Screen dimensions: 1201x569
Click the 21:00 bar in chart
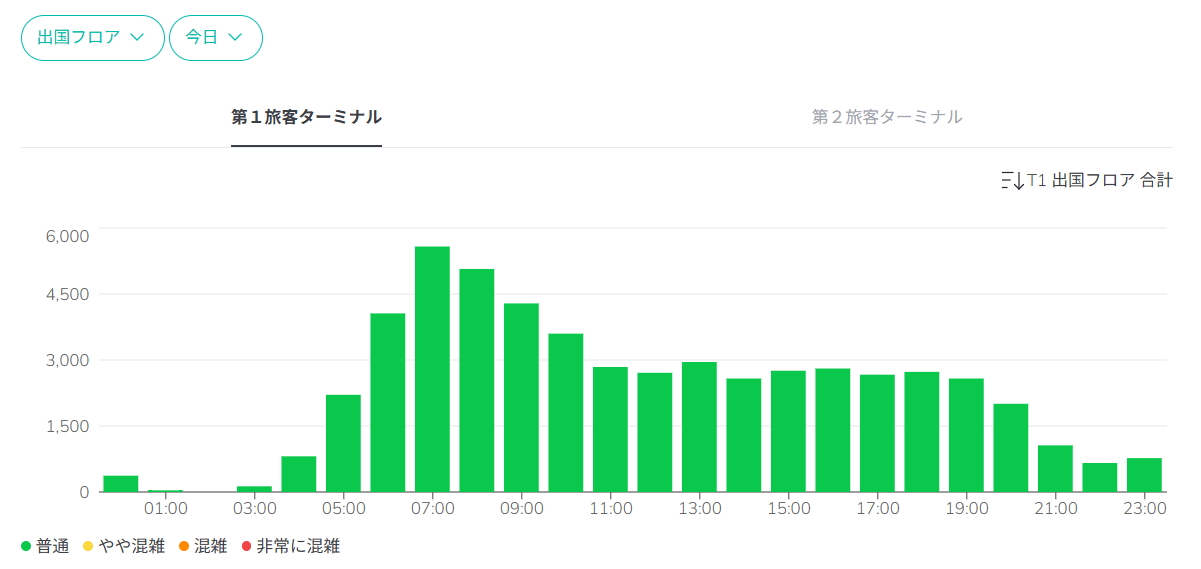(x=1055, y=468)
